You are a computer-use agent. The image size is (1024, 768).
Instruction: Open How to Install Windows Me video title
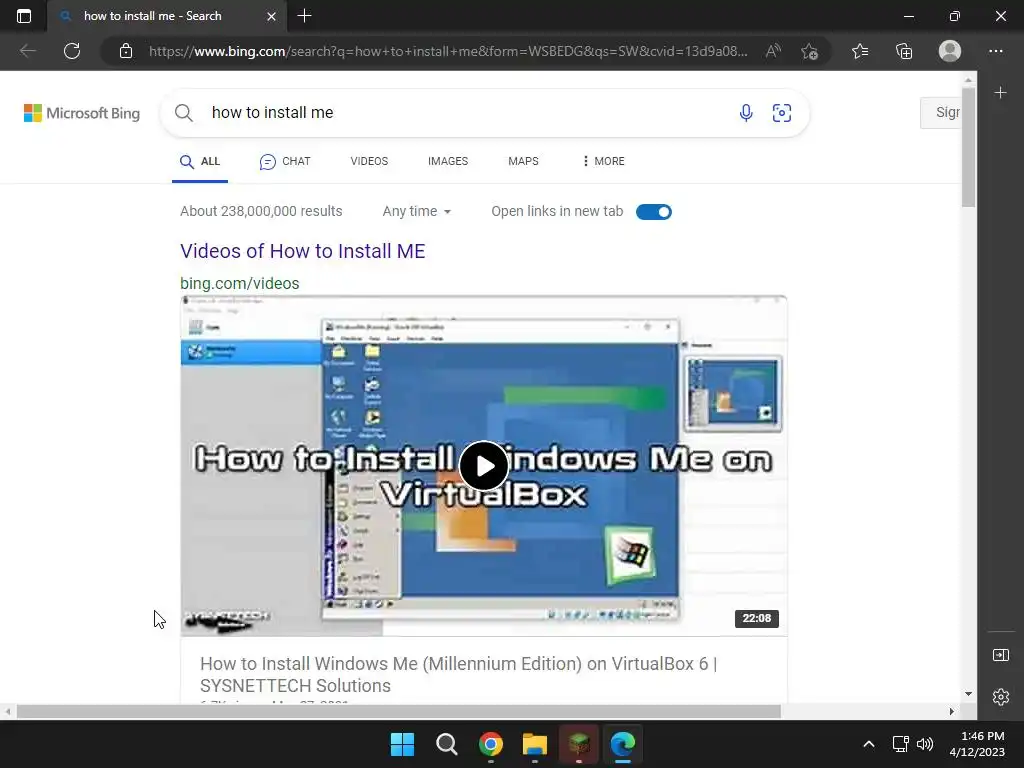[x=458, y=675]
